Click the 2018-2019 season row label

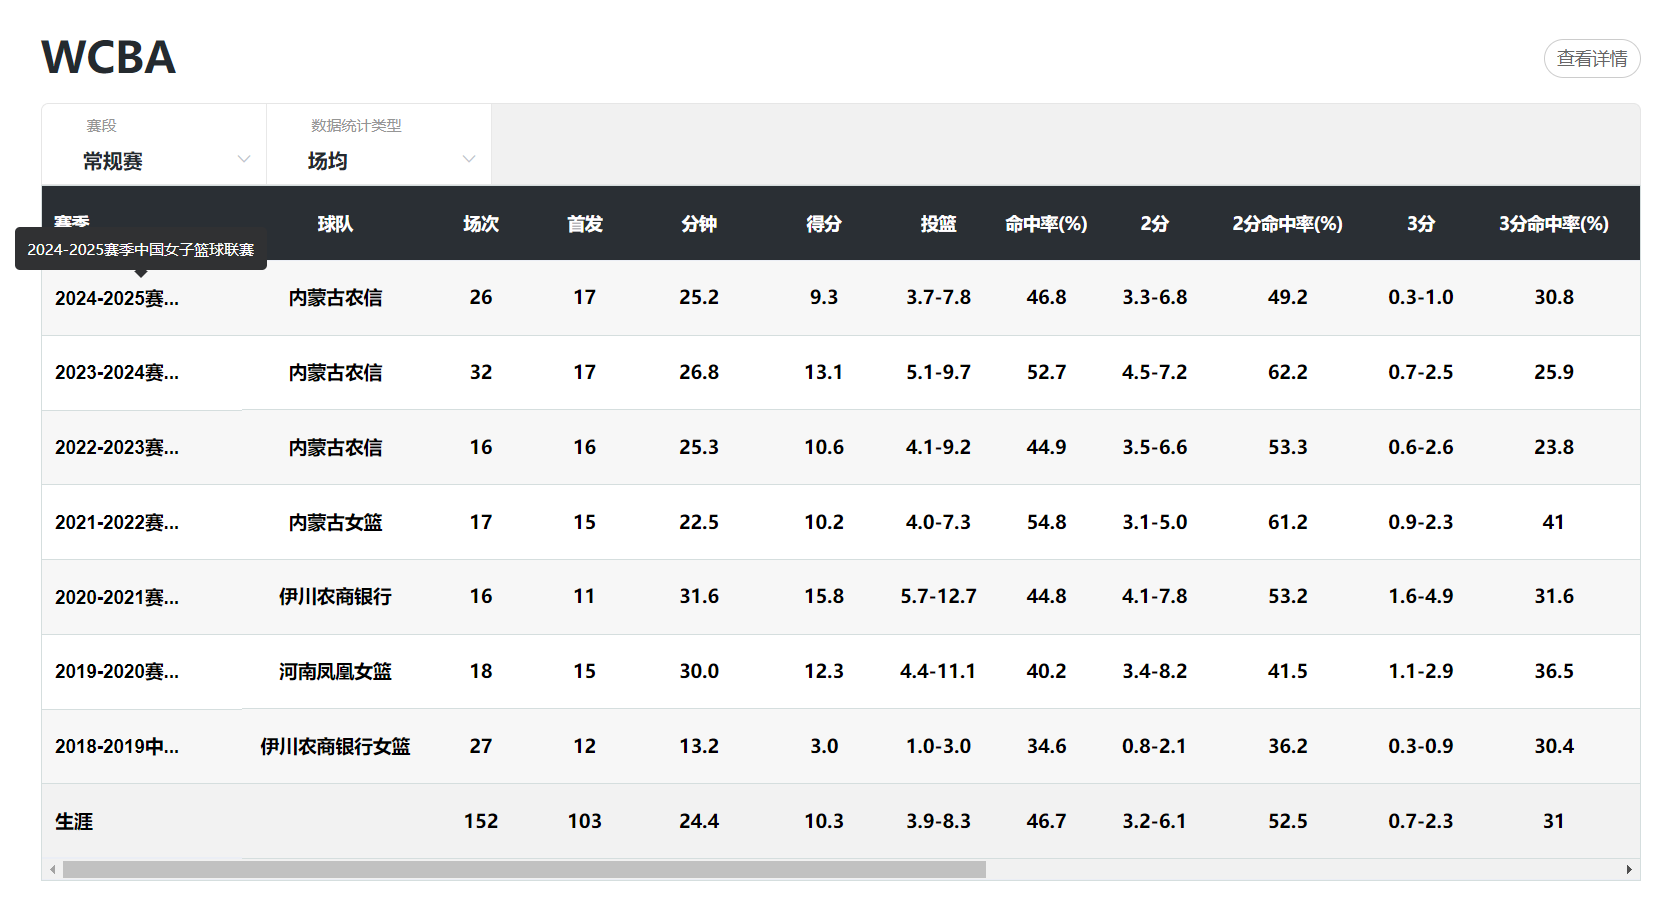tap(117, 747)
